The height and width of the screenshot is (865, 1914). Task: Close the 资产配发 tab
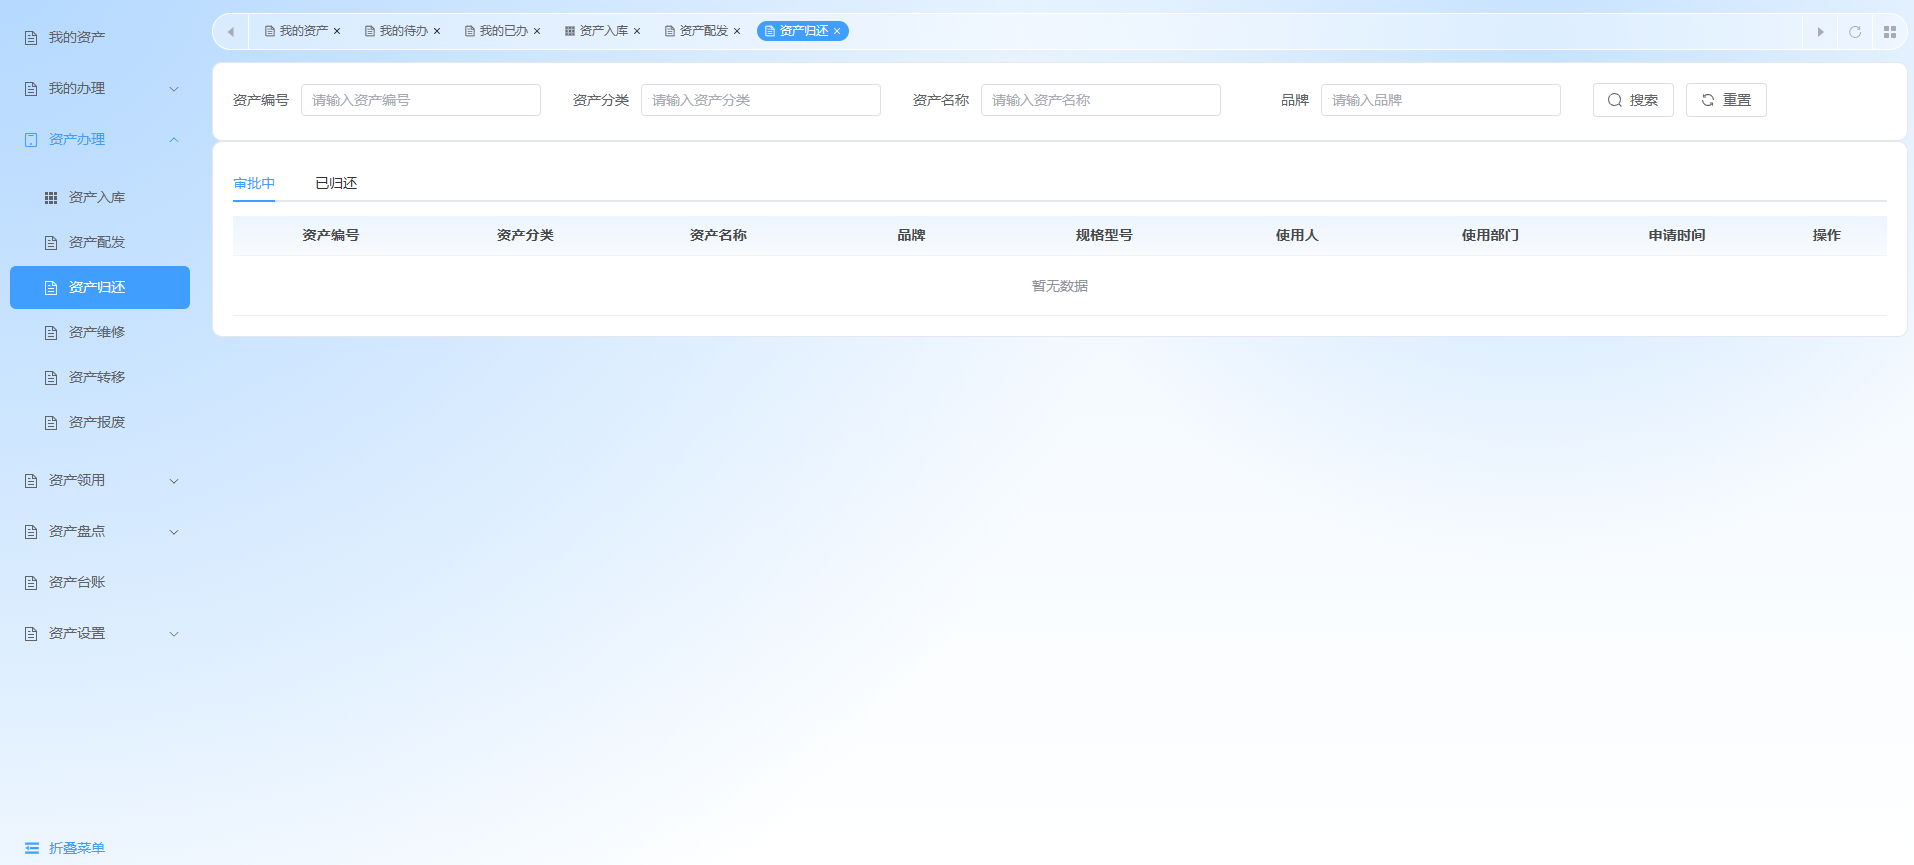[737, 31]
